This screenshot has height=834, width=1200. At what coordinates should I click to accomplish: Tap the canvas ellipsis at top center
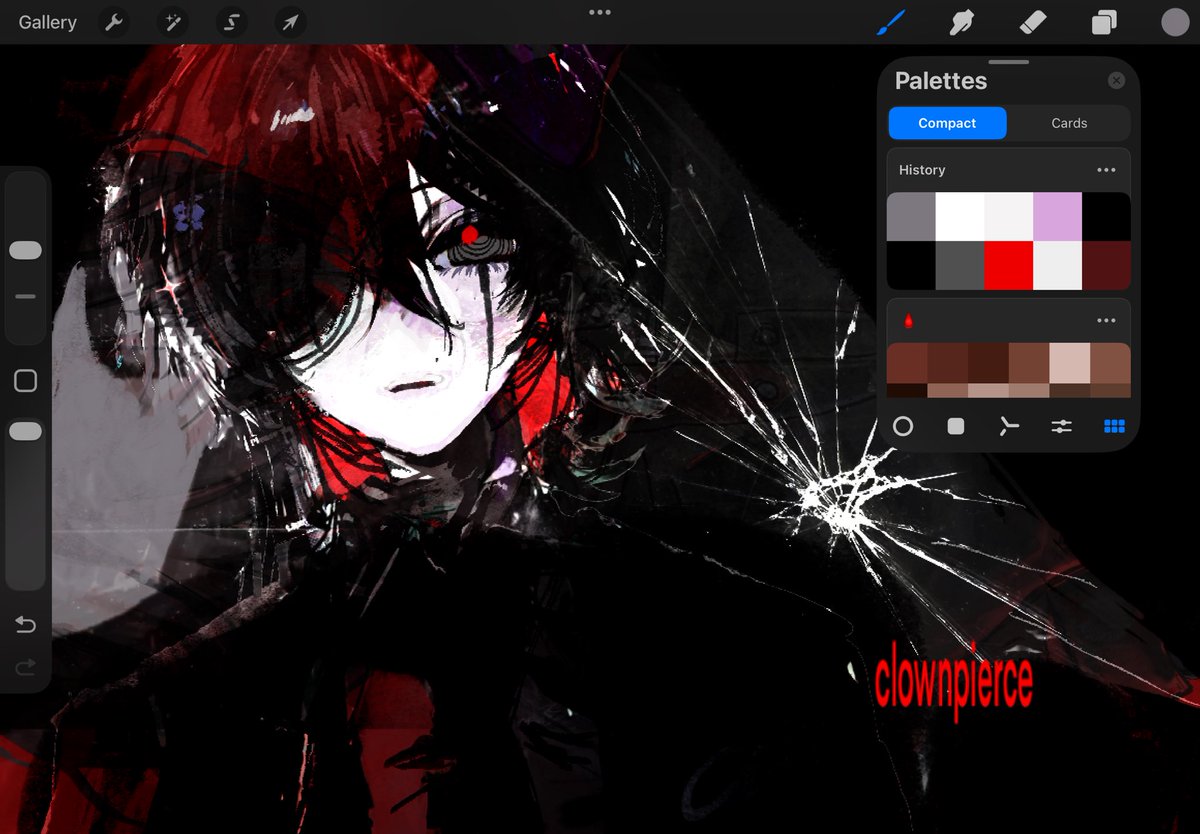point(599,12)
